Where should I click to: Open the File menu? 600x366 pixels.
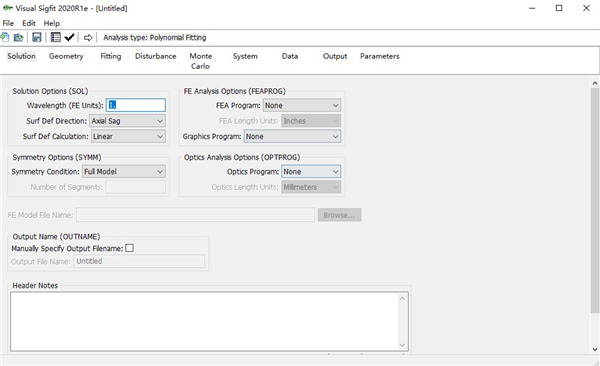[8, 23]
